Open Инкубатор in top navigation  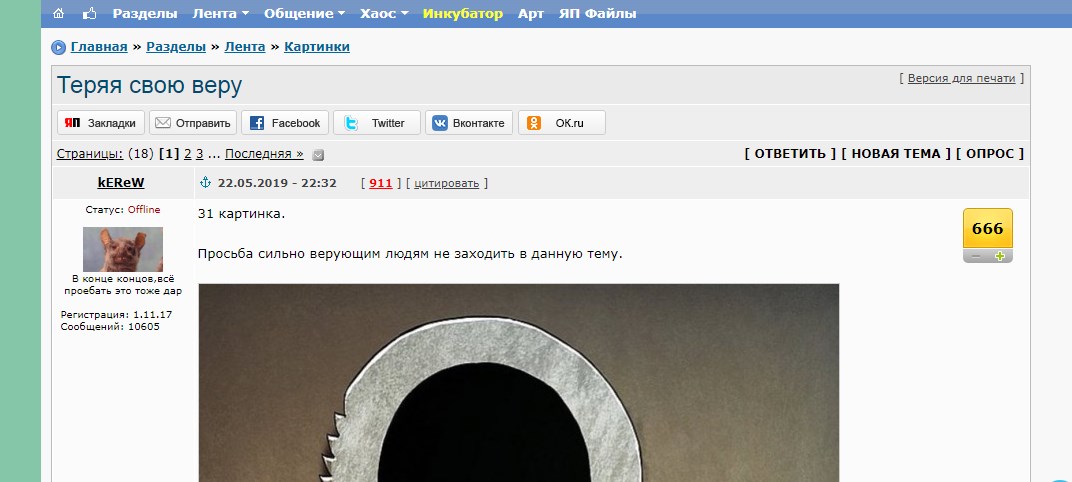463,14
